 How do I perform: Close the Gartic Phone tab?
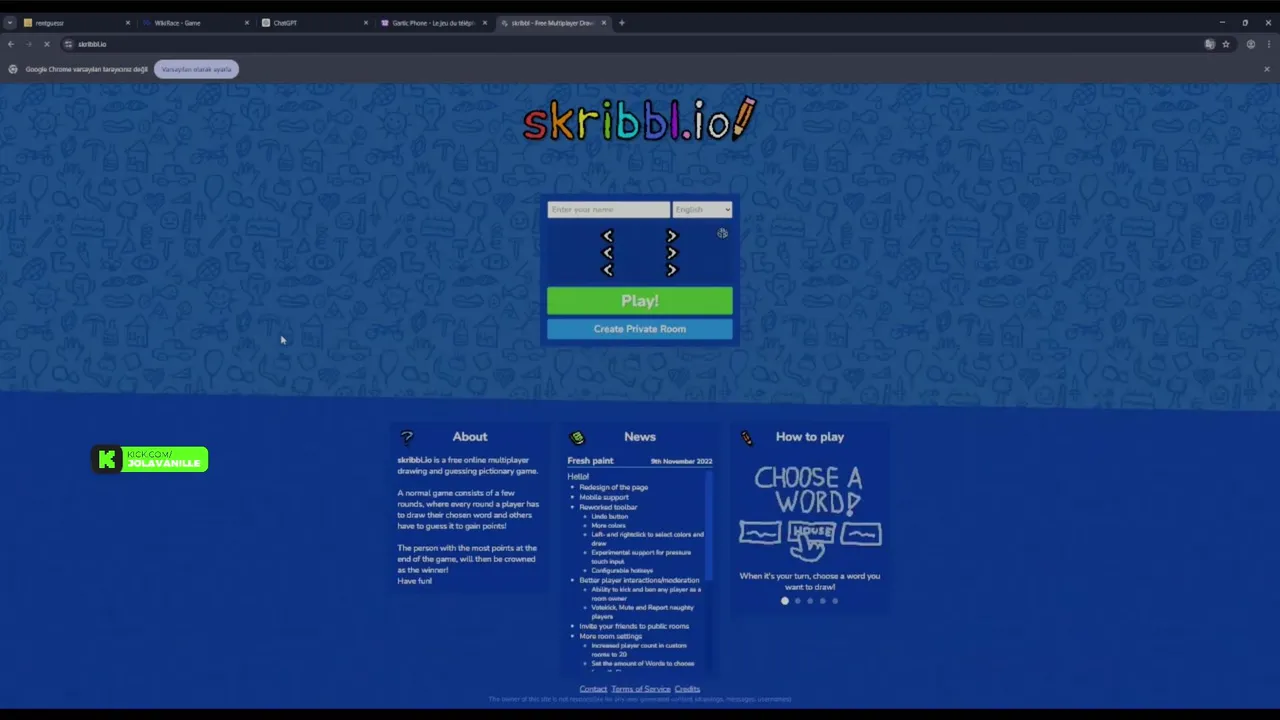(x=485, y=23)
